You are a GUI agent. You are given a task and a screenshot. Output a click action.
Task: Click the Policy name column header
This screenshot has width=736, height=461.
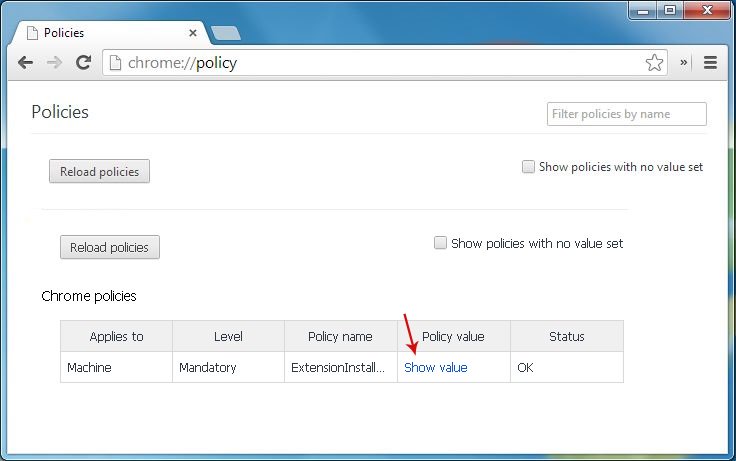341,337
